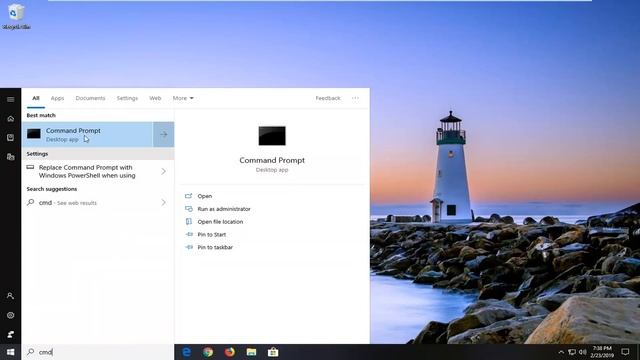Go to Home in the search sidebar
This screenshot has height=360, width=640.
click(11, 119)
